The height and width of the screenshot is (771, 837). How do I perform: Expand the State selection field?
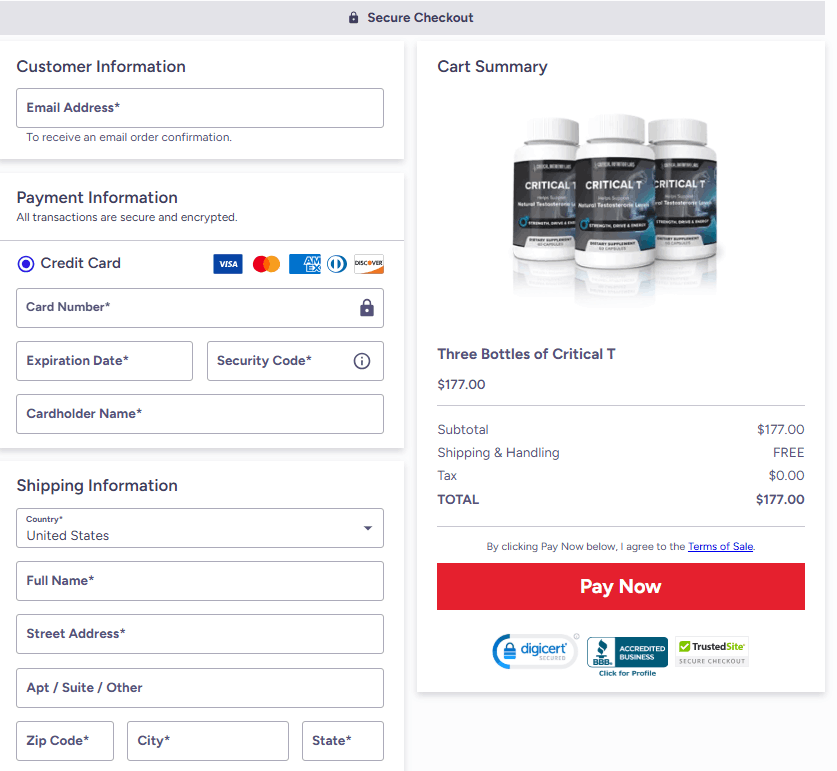(342, 741)
